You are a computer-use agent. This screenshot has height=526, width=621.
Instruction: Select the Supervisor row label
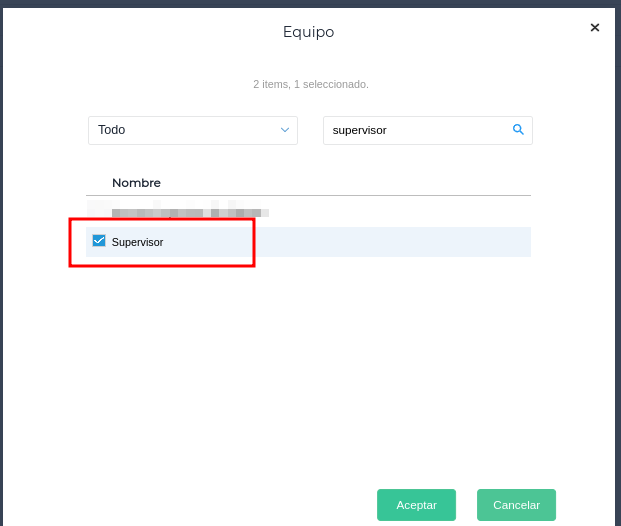coord(138,242)
